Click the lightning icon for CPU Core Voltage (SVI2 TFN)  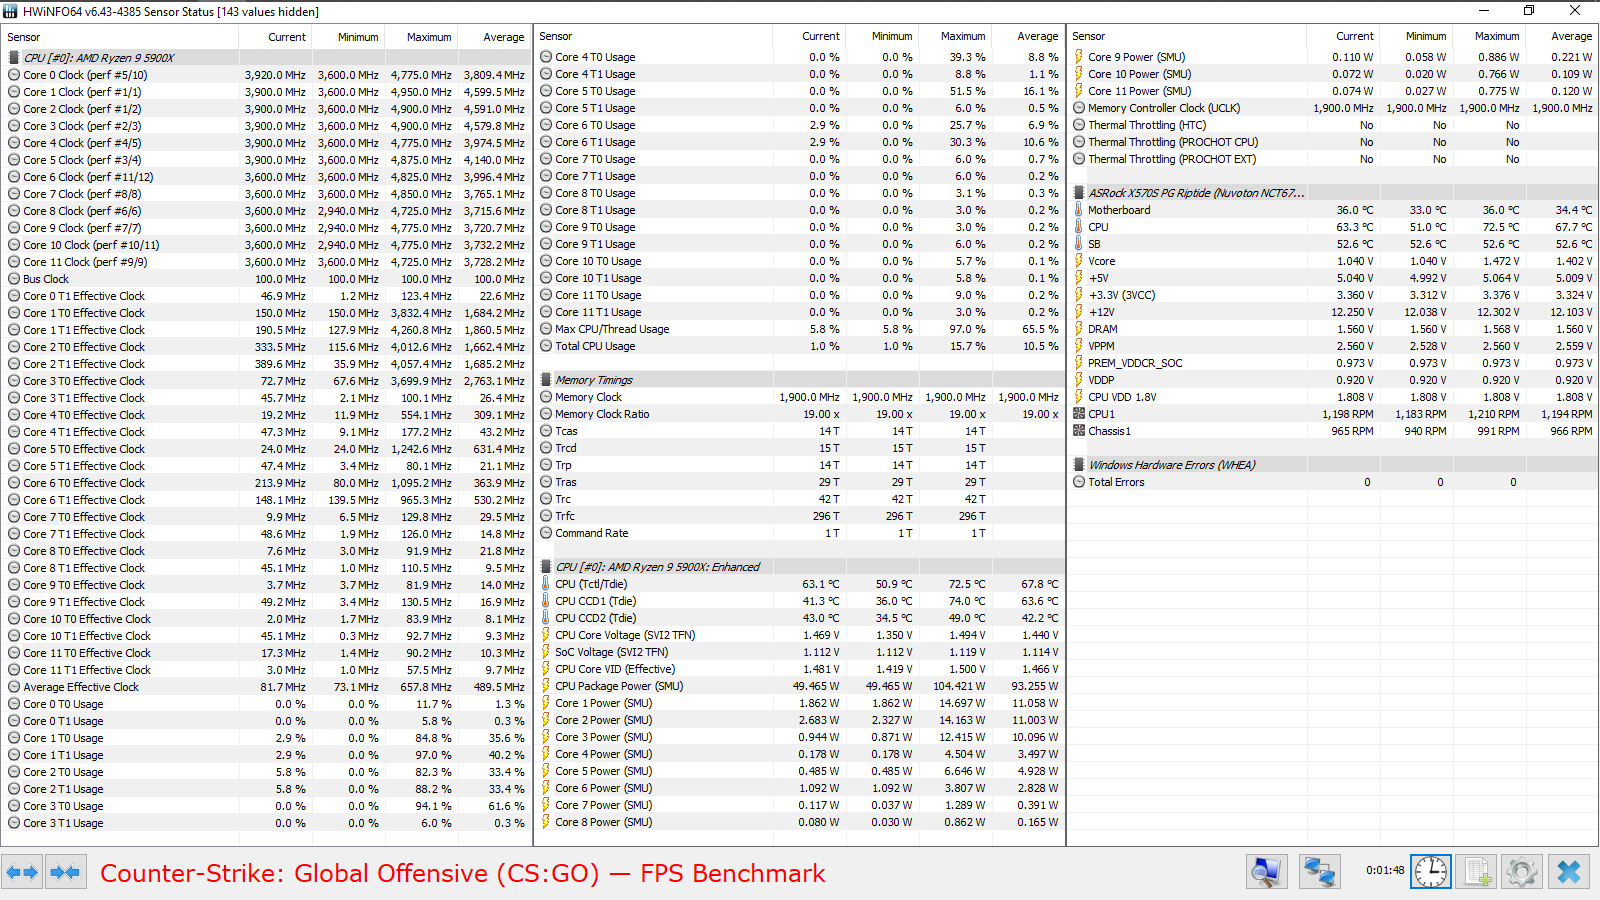[x=546, y=635]
